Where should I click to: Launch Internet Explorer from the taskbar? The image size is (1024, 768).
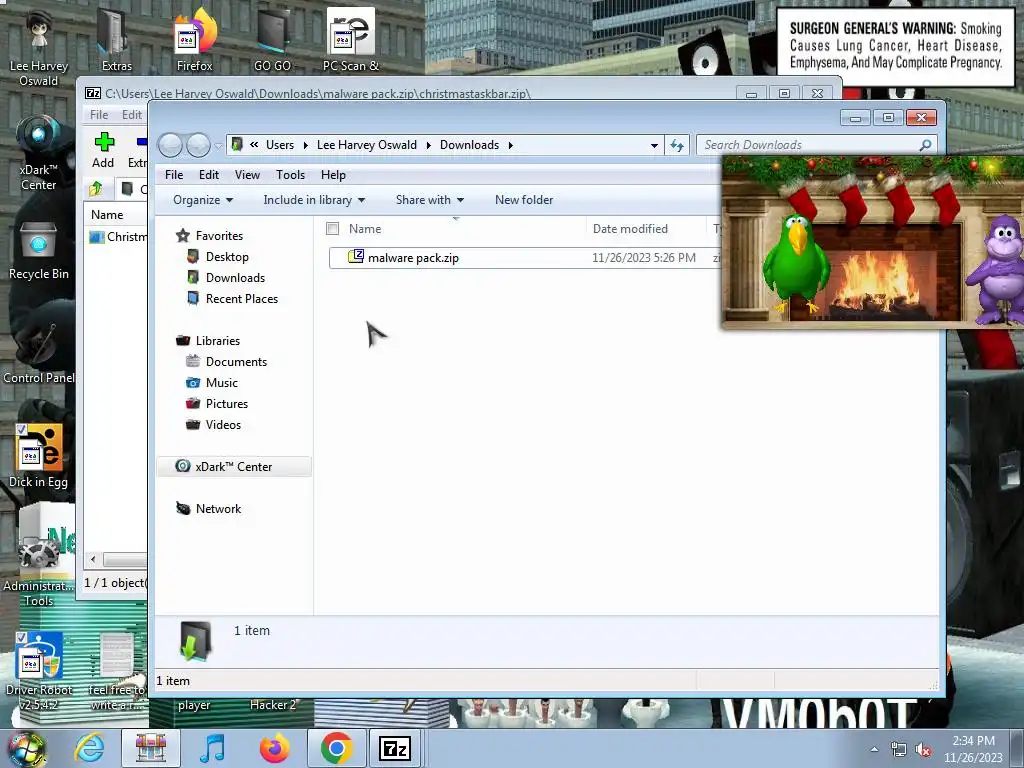click(89, 748)
